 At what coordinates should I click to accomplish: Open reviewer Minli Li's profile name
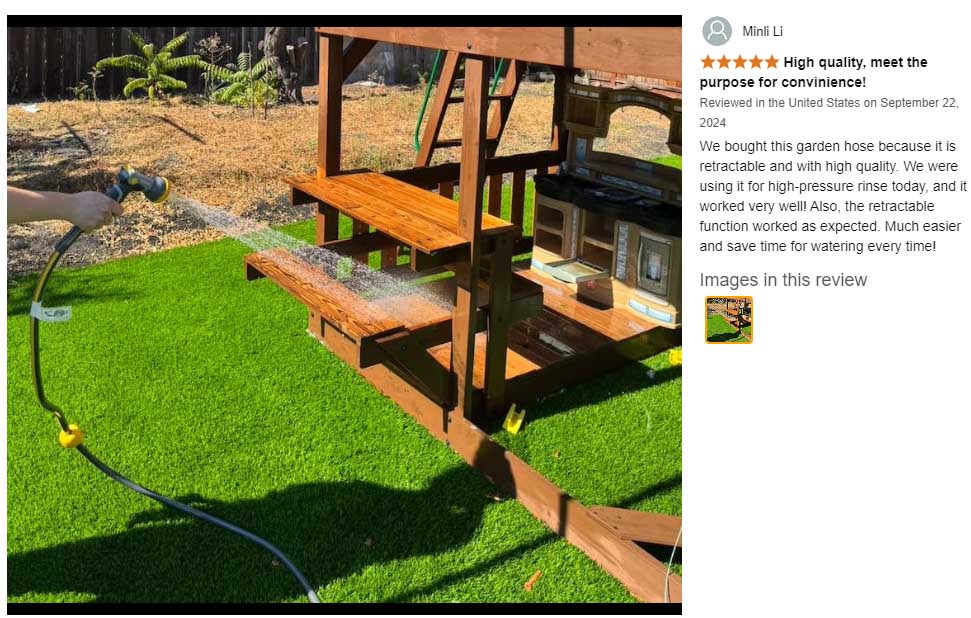pos(762,31)
